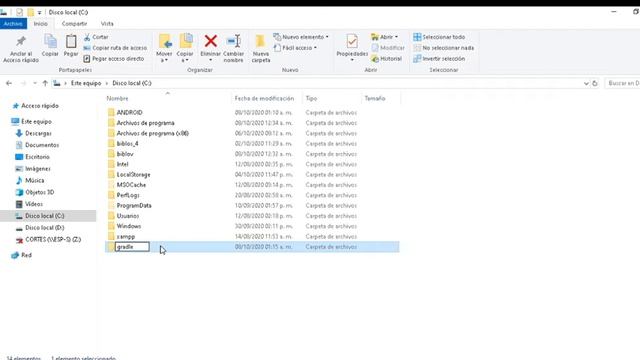This screenshot has height=360, width=640.
Task: Refresh the address bar location
Action: [595, 83]
